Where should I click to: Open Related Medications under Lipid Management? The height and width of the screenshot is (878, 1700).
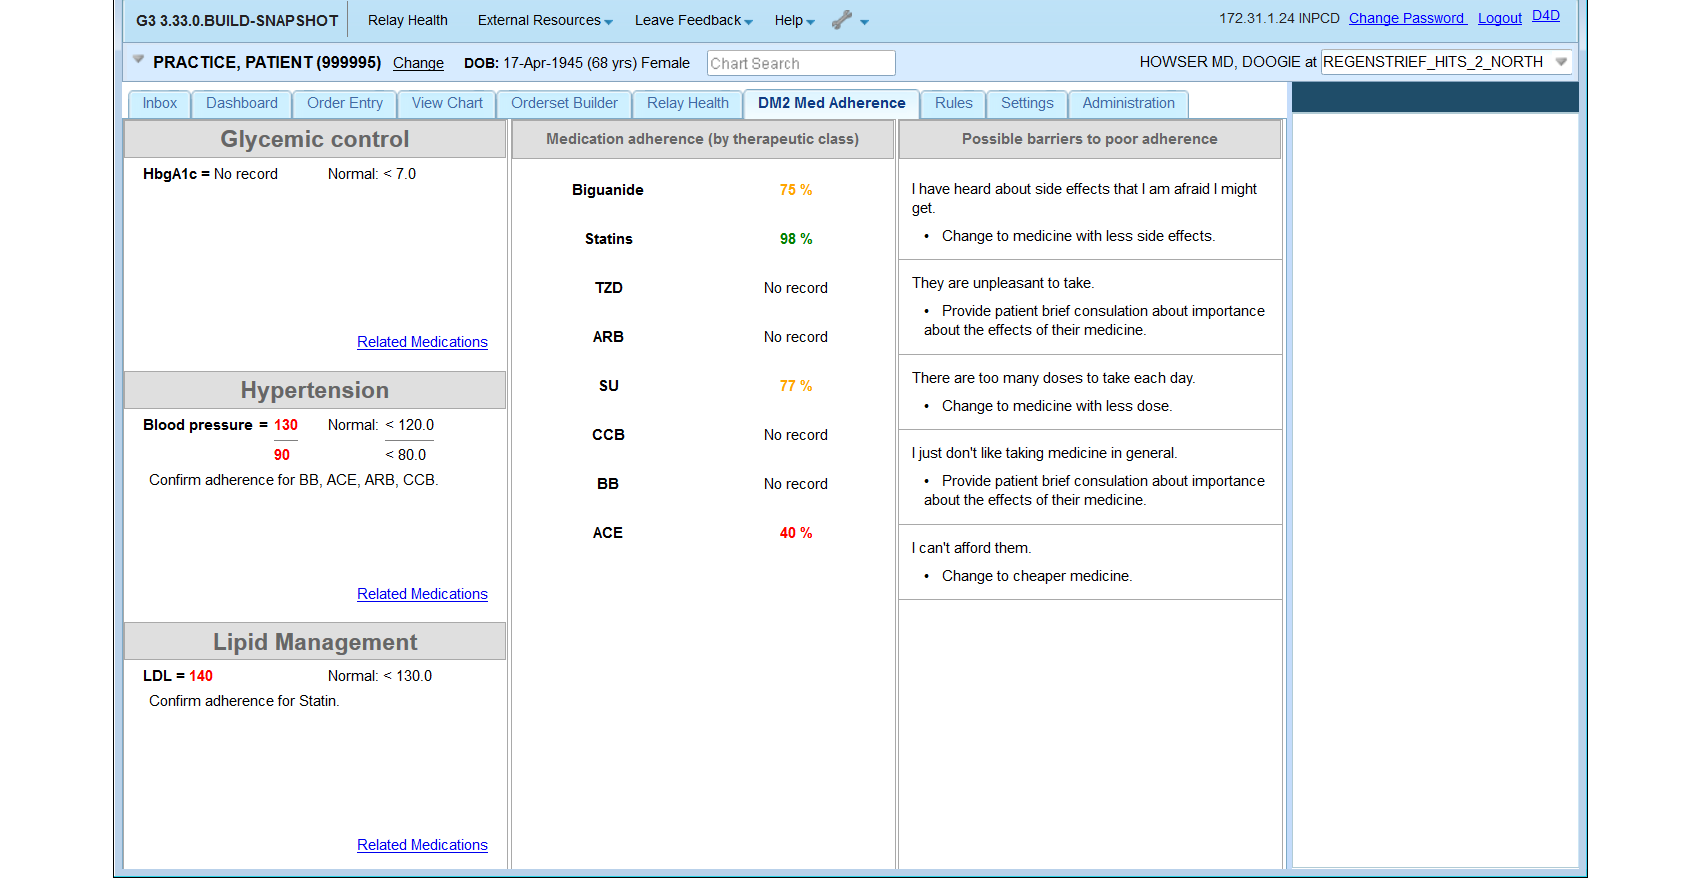(422, 845)
